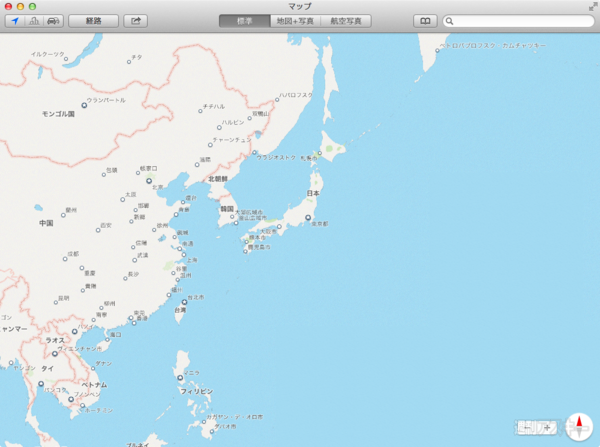The image size is (600, 447).
Task: Select the ウランバートル city marker
Action: tap(84, 105)
